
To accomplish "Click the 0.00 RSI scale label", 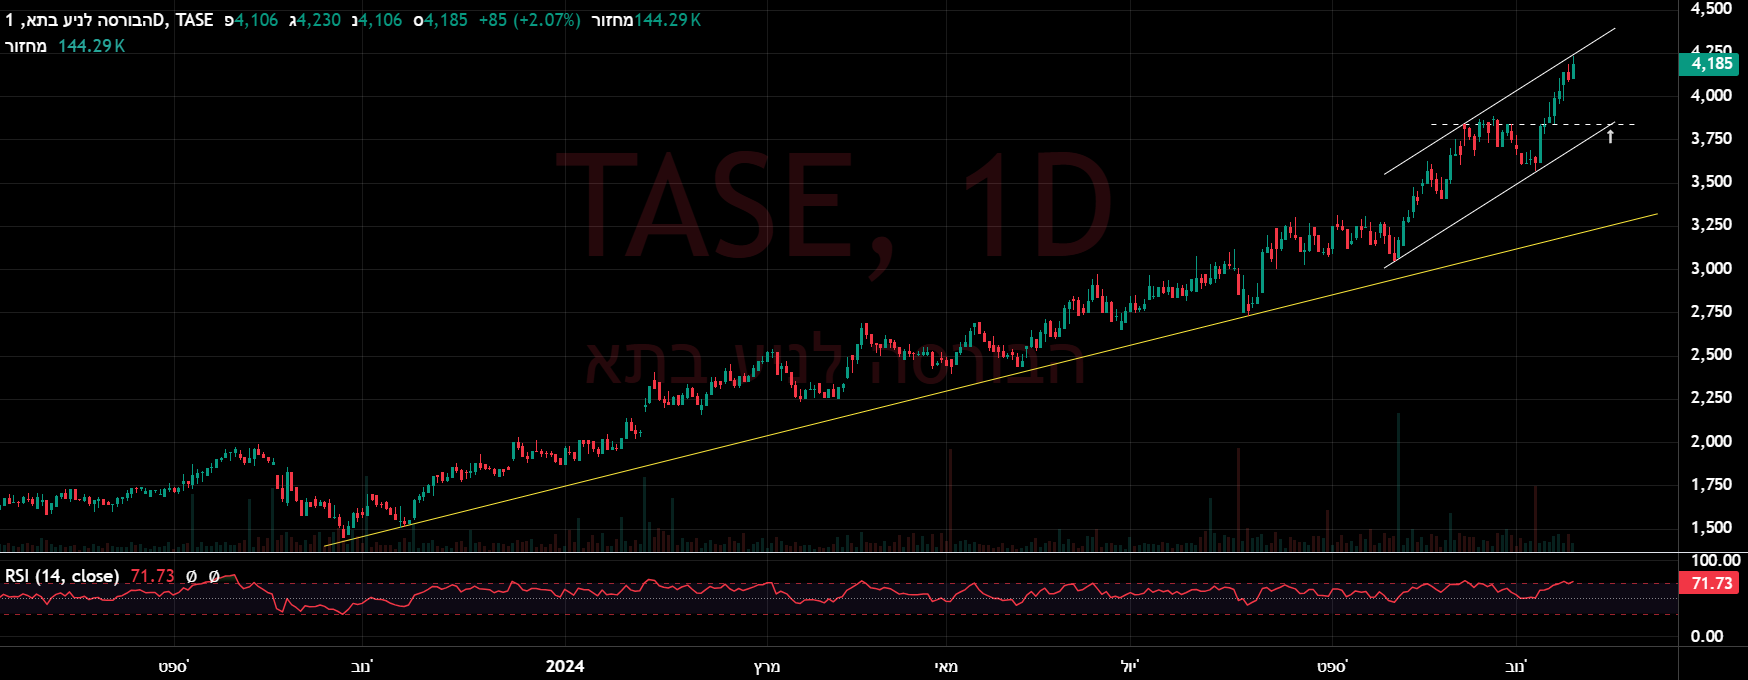I will 1707,636.
